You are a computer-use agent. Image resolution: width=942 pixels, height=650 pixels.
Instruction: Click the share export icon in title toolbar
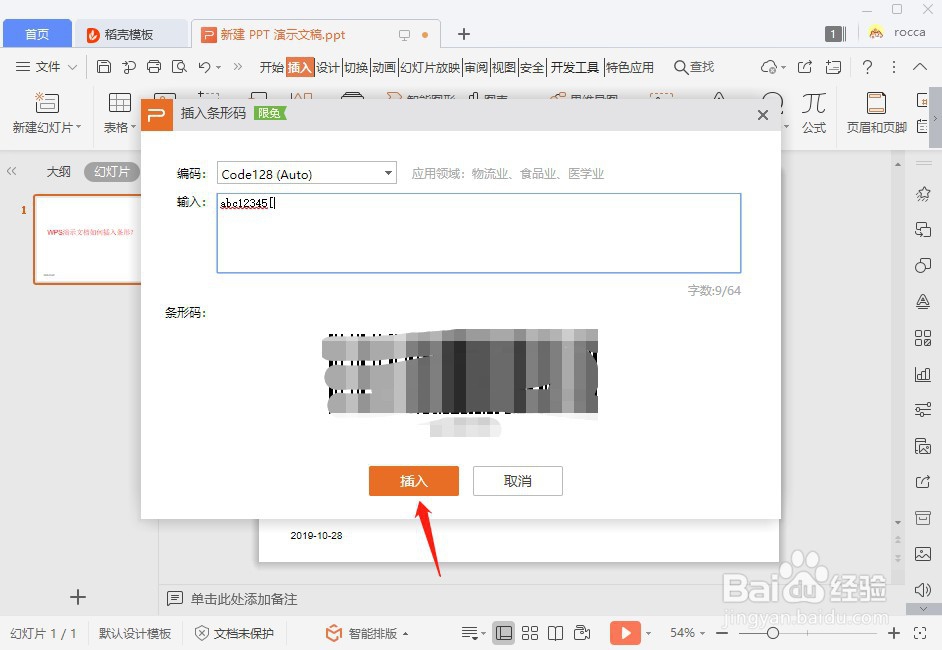pyautogui.click(x=805, y=67)
